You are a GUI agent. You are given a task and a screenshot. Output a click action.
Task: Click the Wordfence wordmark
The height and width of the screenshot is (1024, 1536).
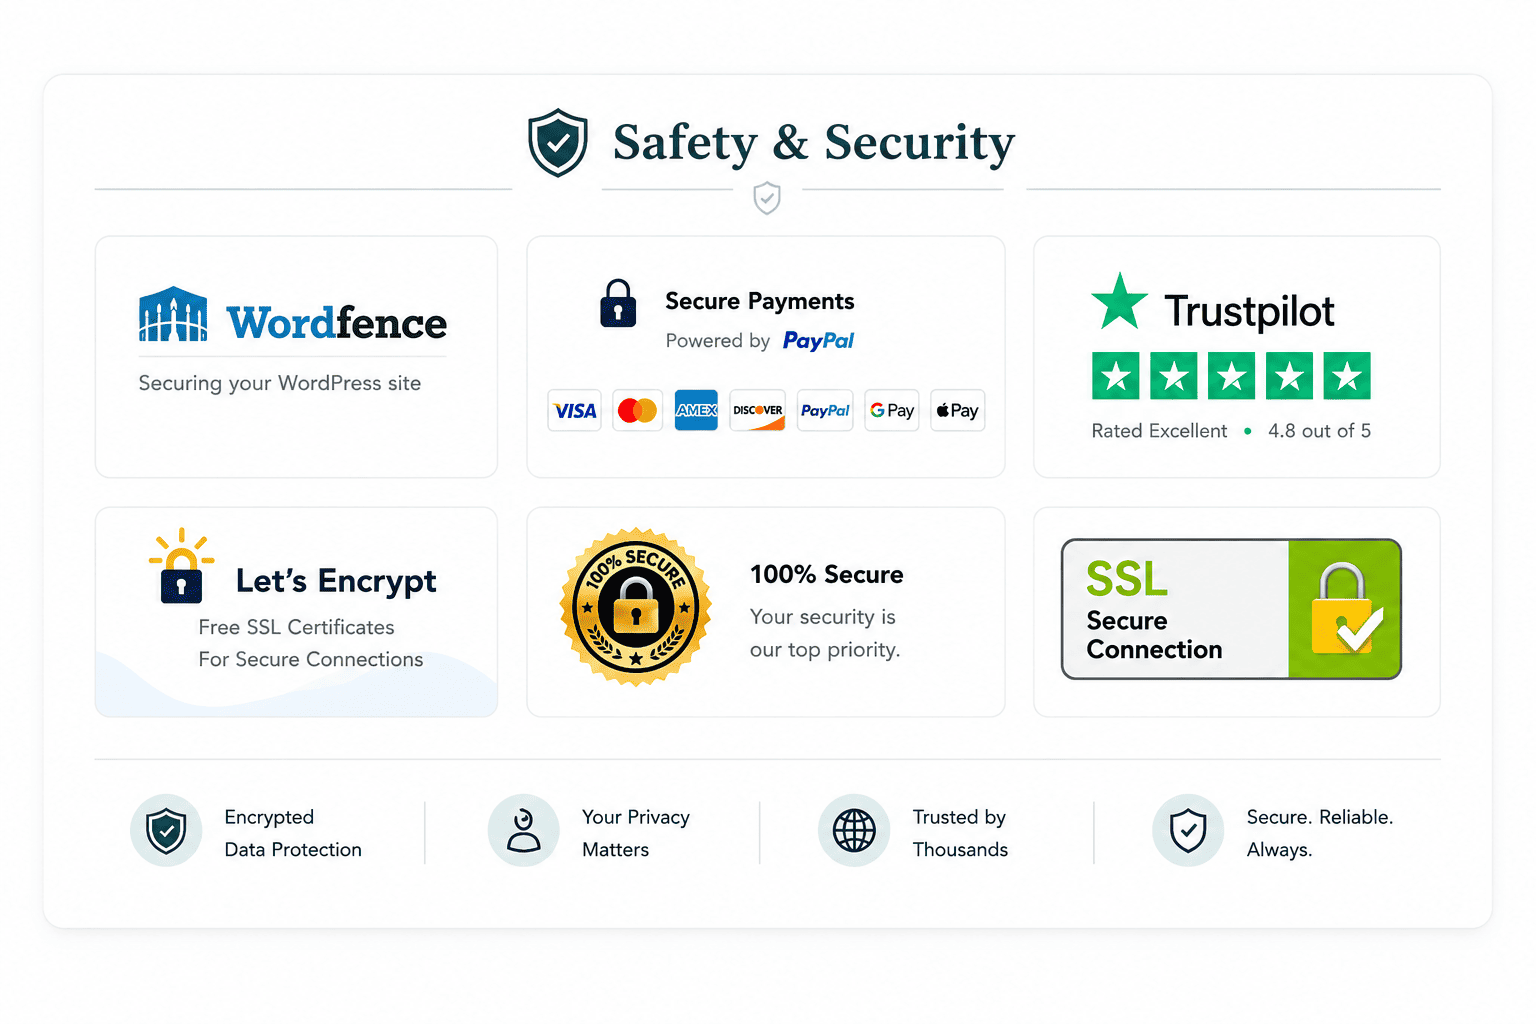[337, 323]
